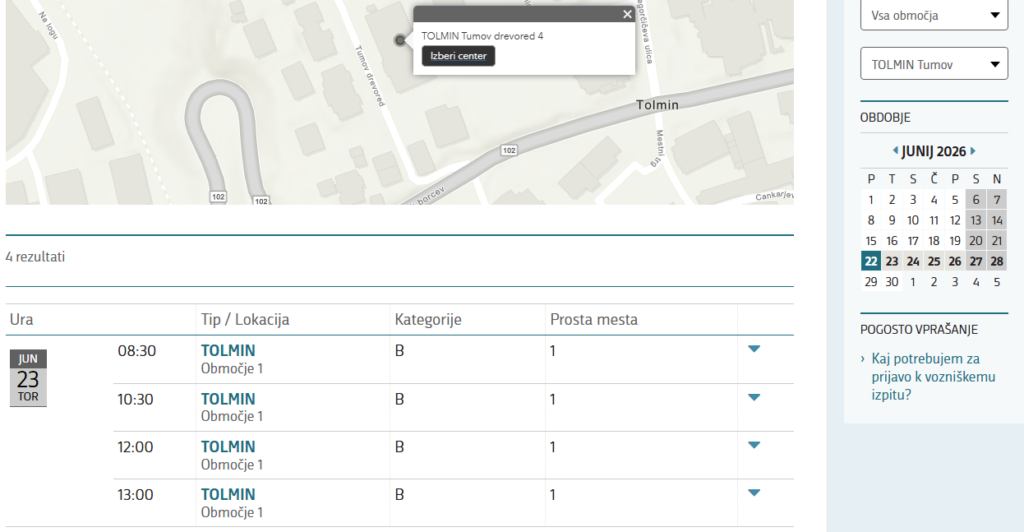Select June 22 in the calendar
Viewport: 1024px width, 532px height.
point(871,261)
